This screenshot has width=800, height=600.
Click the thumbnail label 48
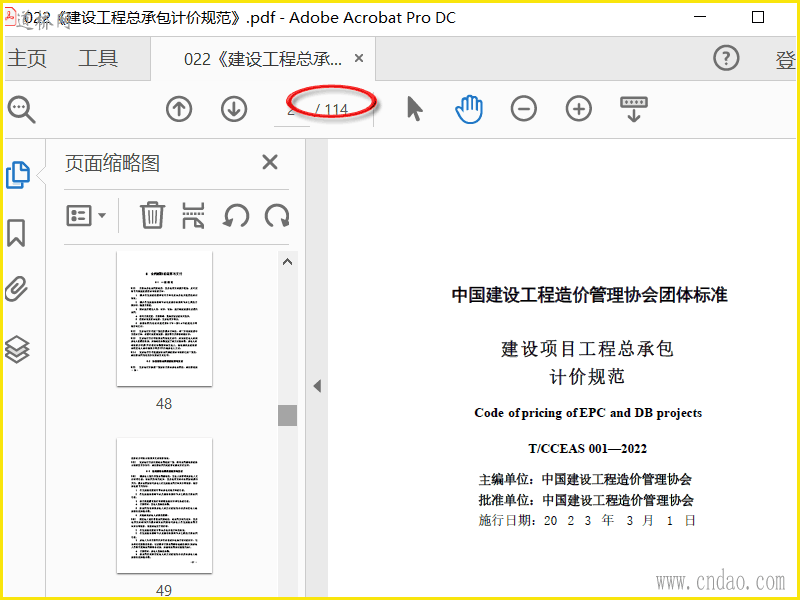pyautogui.click(x=164, y=404)
